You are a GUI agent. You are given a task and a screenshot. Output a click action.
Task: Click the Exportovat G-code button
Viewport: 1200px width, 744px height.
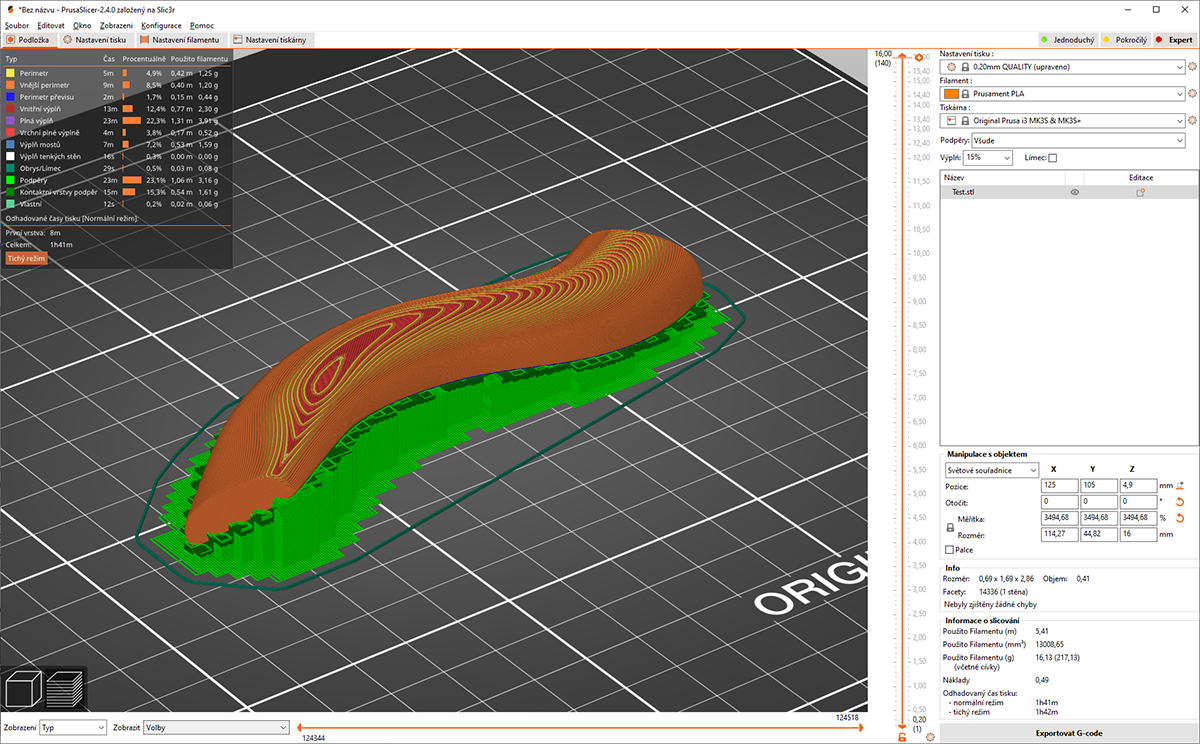click(1069, 733)
